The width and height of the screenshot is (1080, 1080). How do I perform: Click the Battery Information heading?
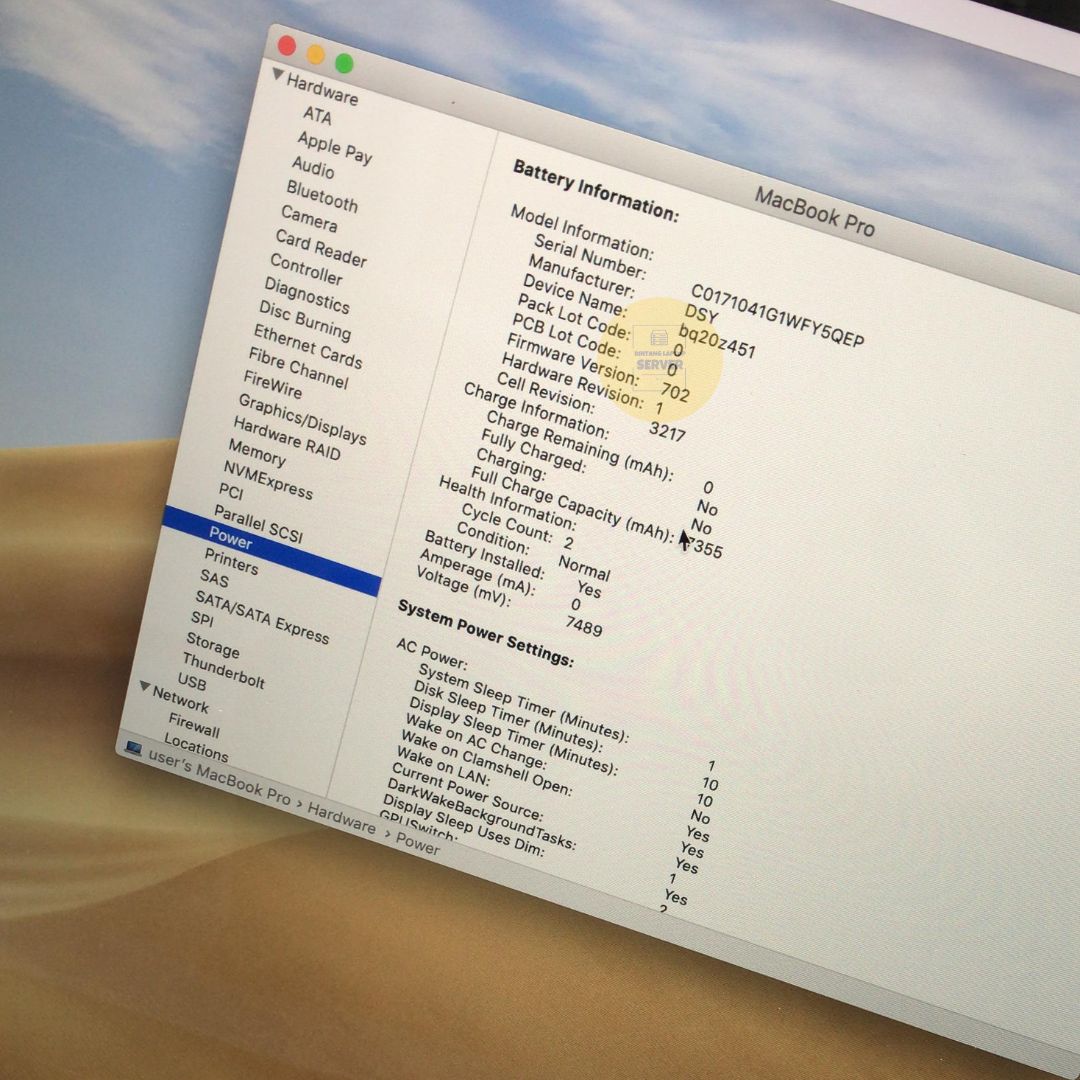point(596,191)
